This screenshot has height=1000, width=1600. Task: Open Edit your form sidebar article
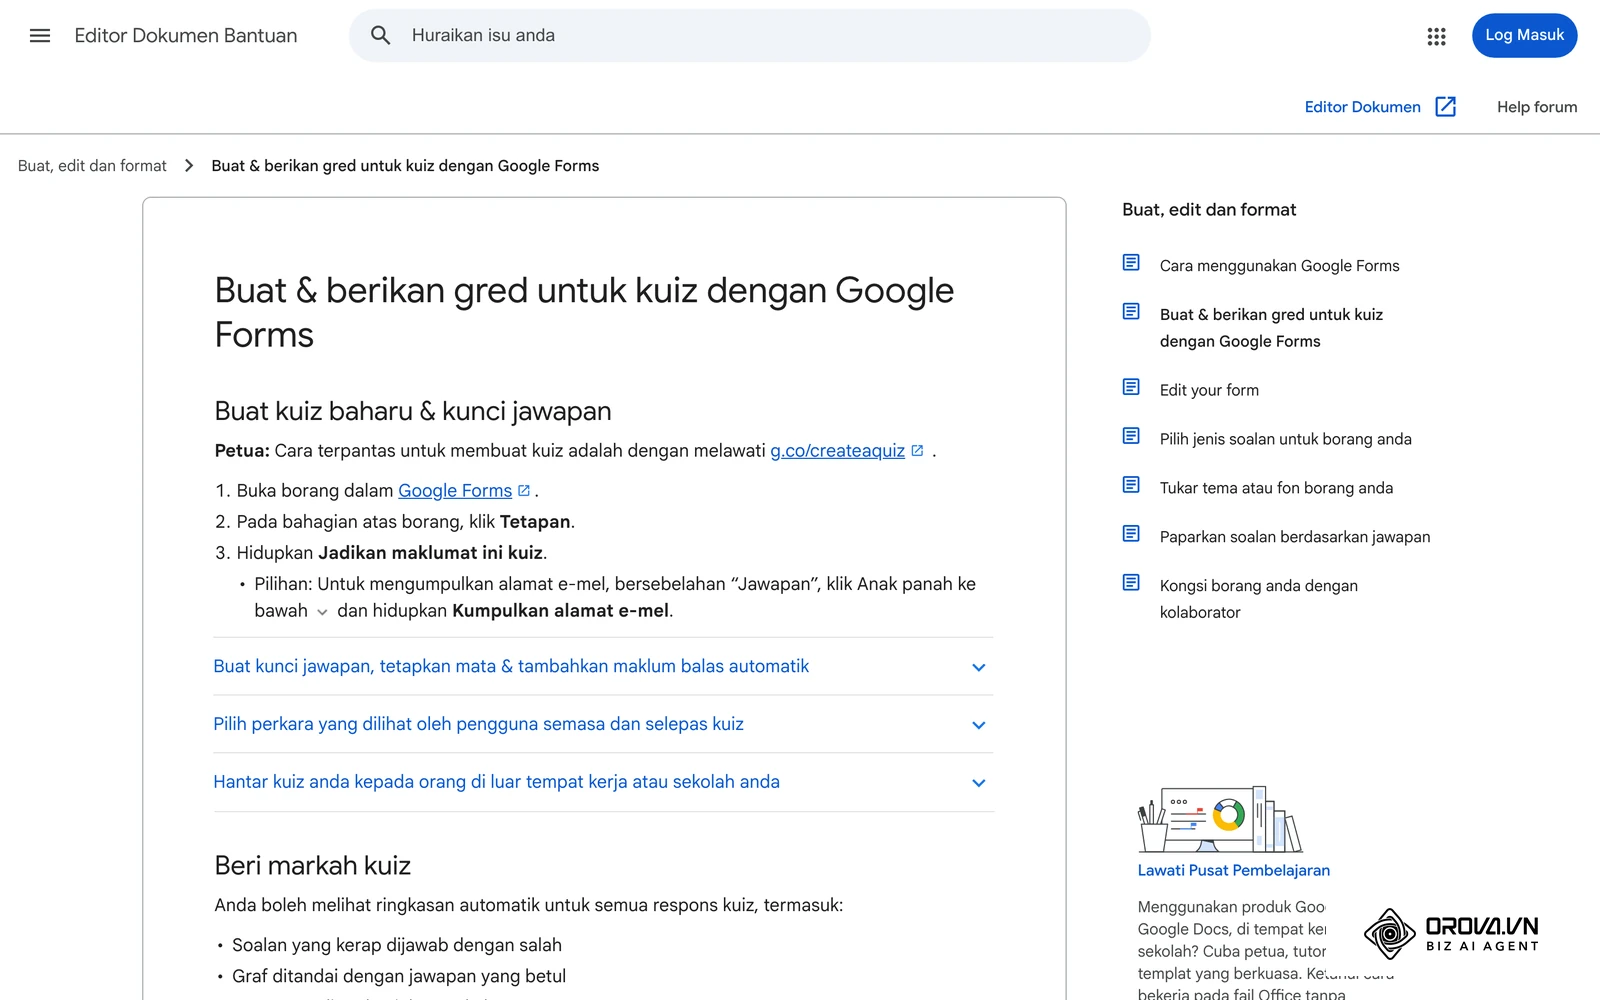pyautogui.click(x=1209, y=390)
